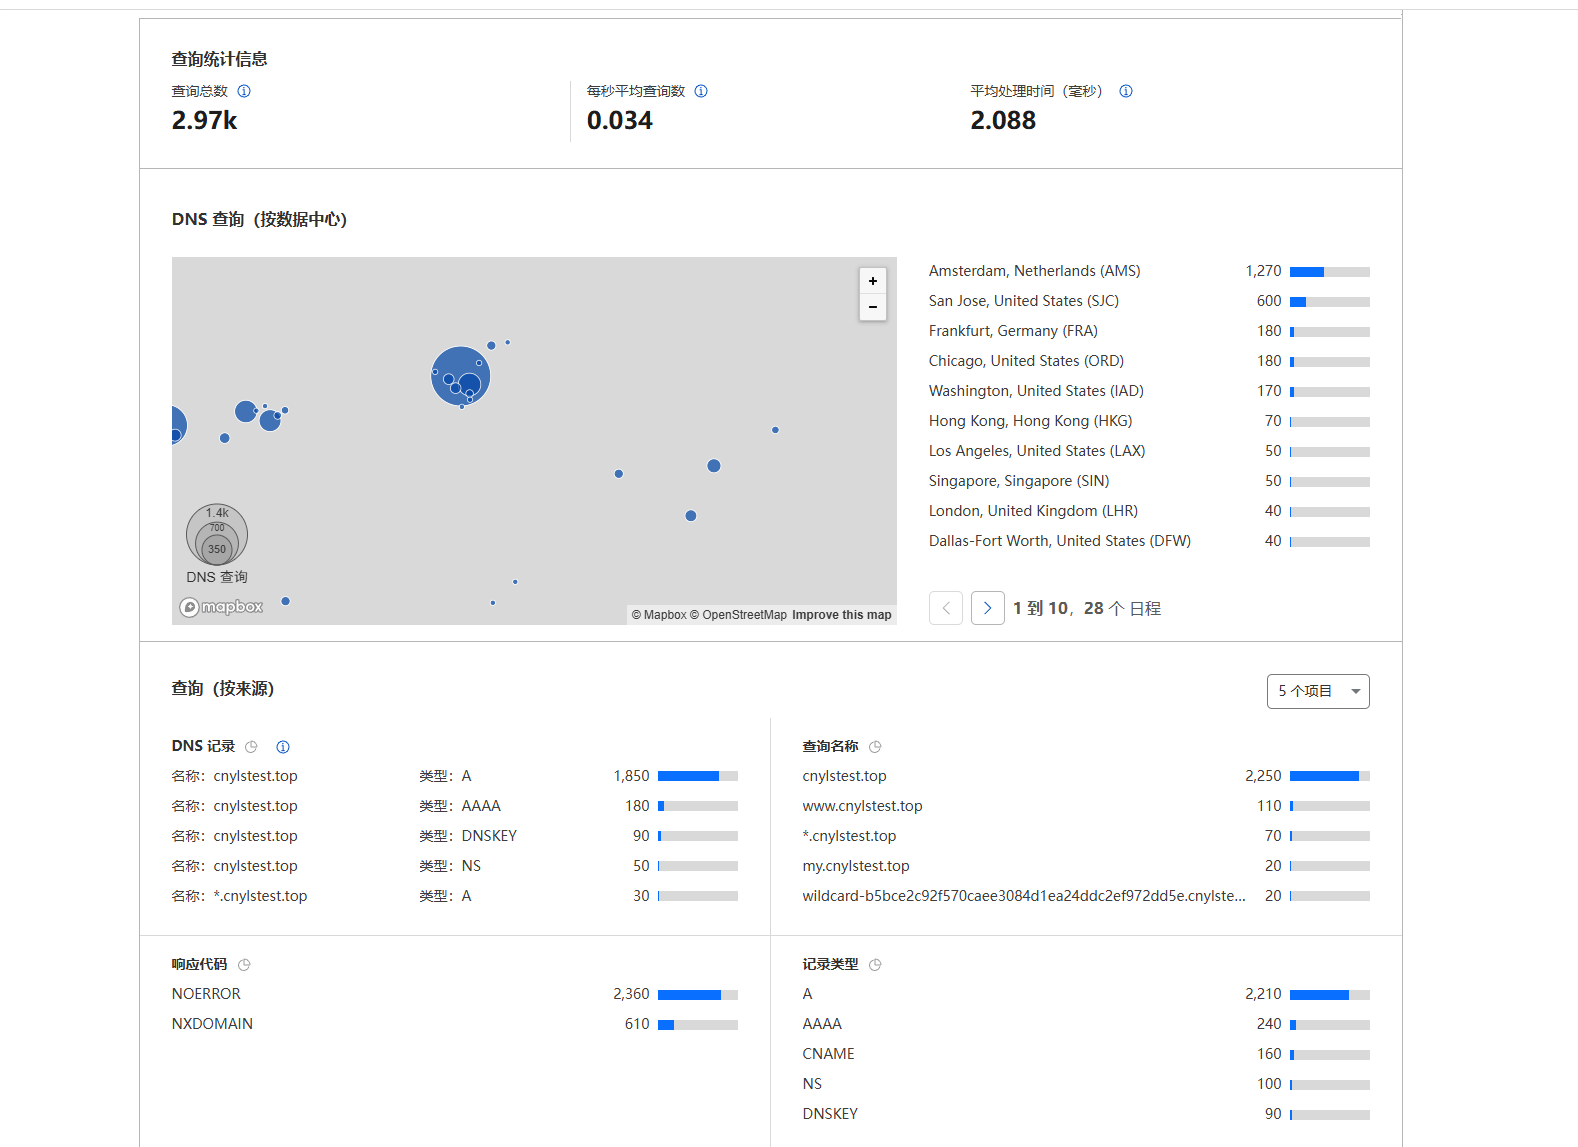Click the info icon next to DNS 记录
1578x1147 pixels.
283,747
